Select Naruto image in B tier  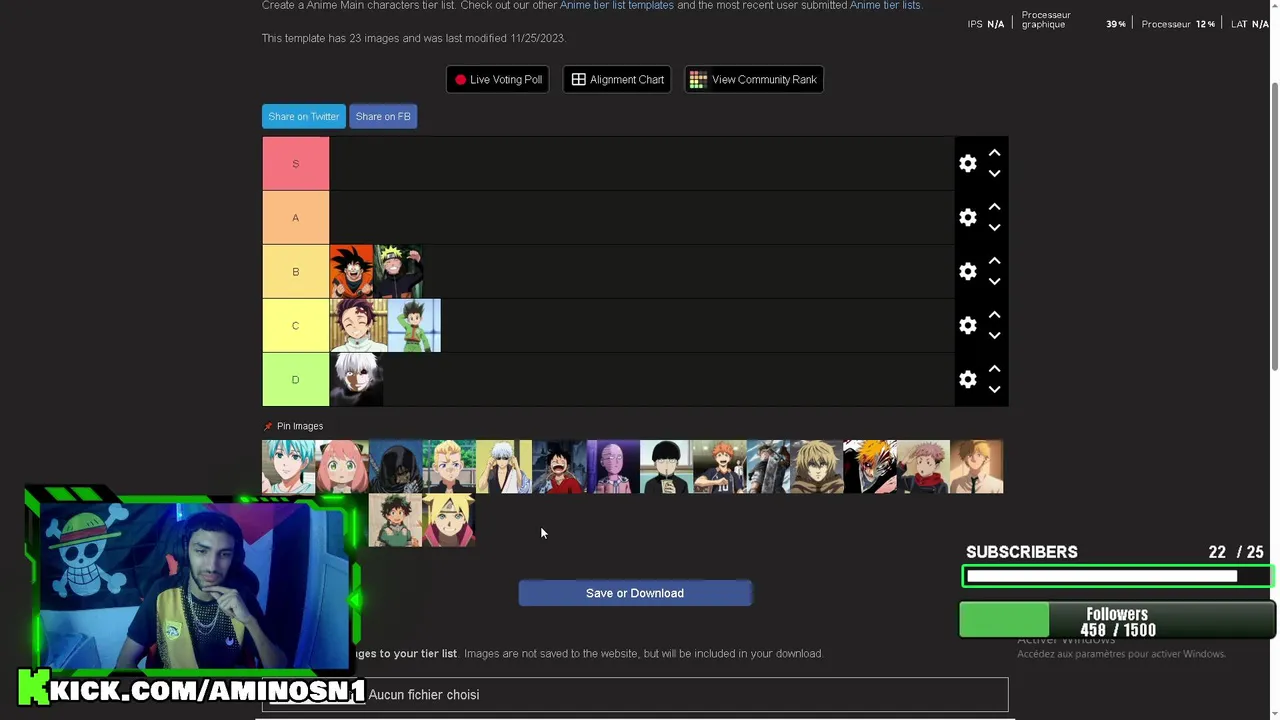pos(398,271)
